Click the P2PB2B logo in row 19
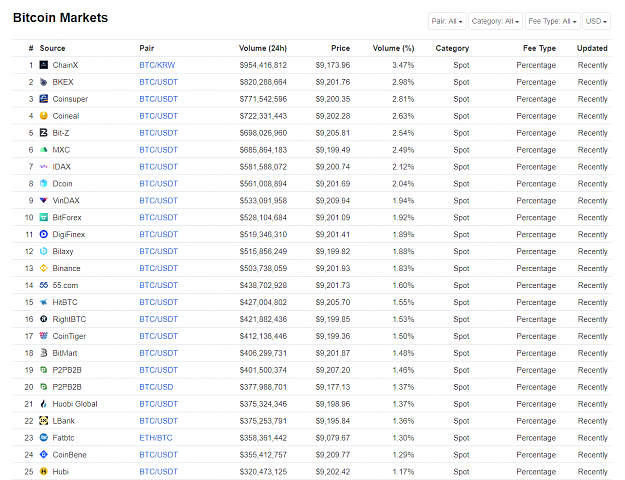The height and width of the screenshot is (480, 625). pos(43,370)
